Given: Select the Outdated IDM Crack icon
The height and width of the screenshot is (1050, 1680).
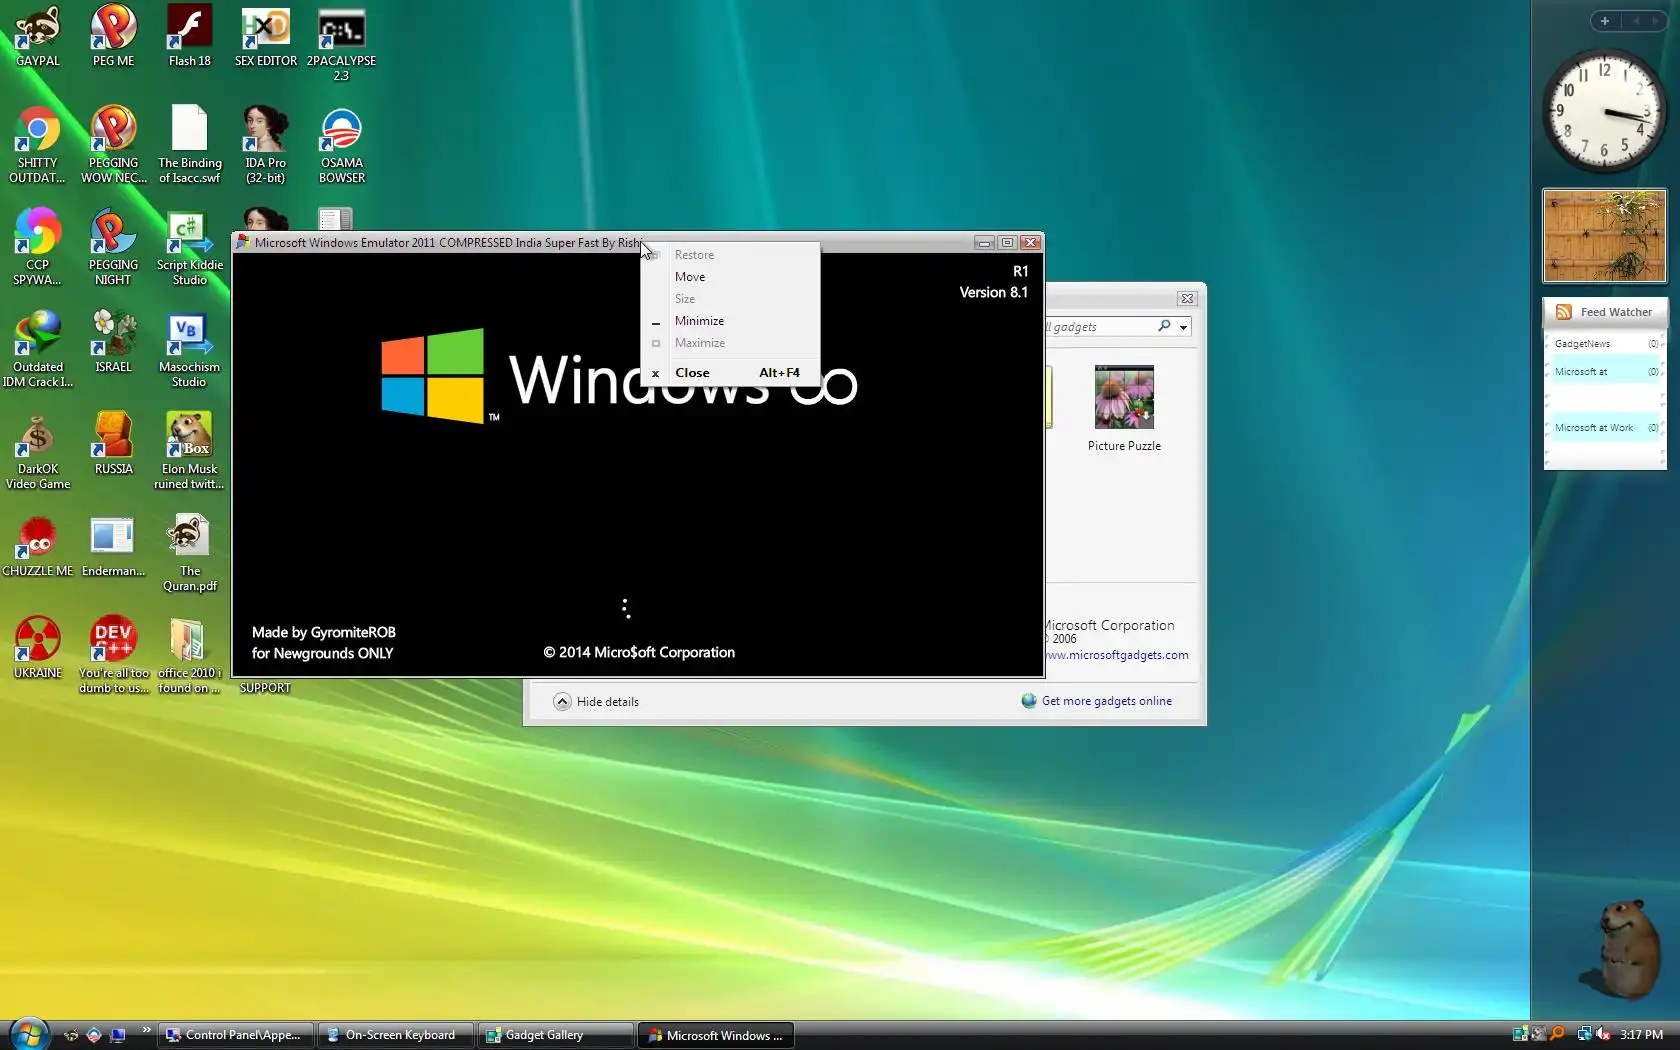Looking at the screenshot, I should pyautogui.click(x=38, y=349).
